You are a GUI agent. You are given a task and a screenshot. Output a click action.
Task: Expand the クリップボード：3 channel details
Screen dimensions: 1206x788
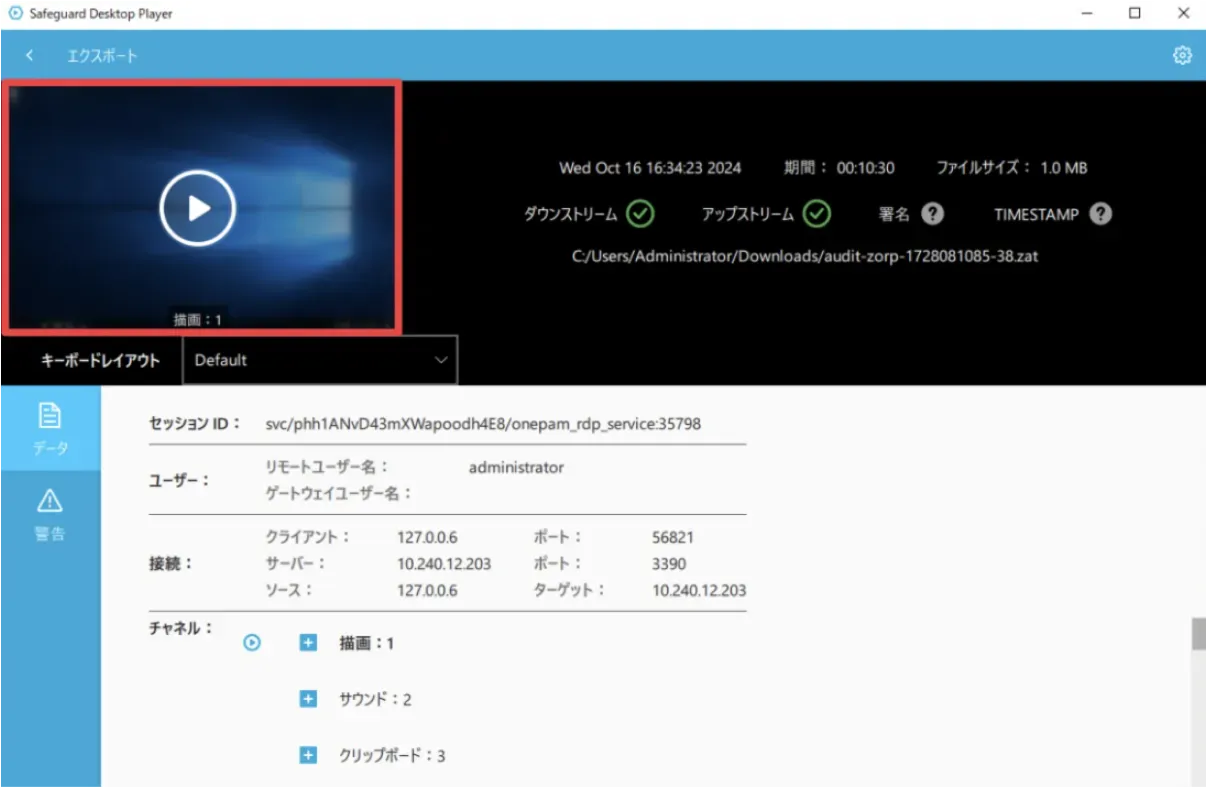pos(307,755)
